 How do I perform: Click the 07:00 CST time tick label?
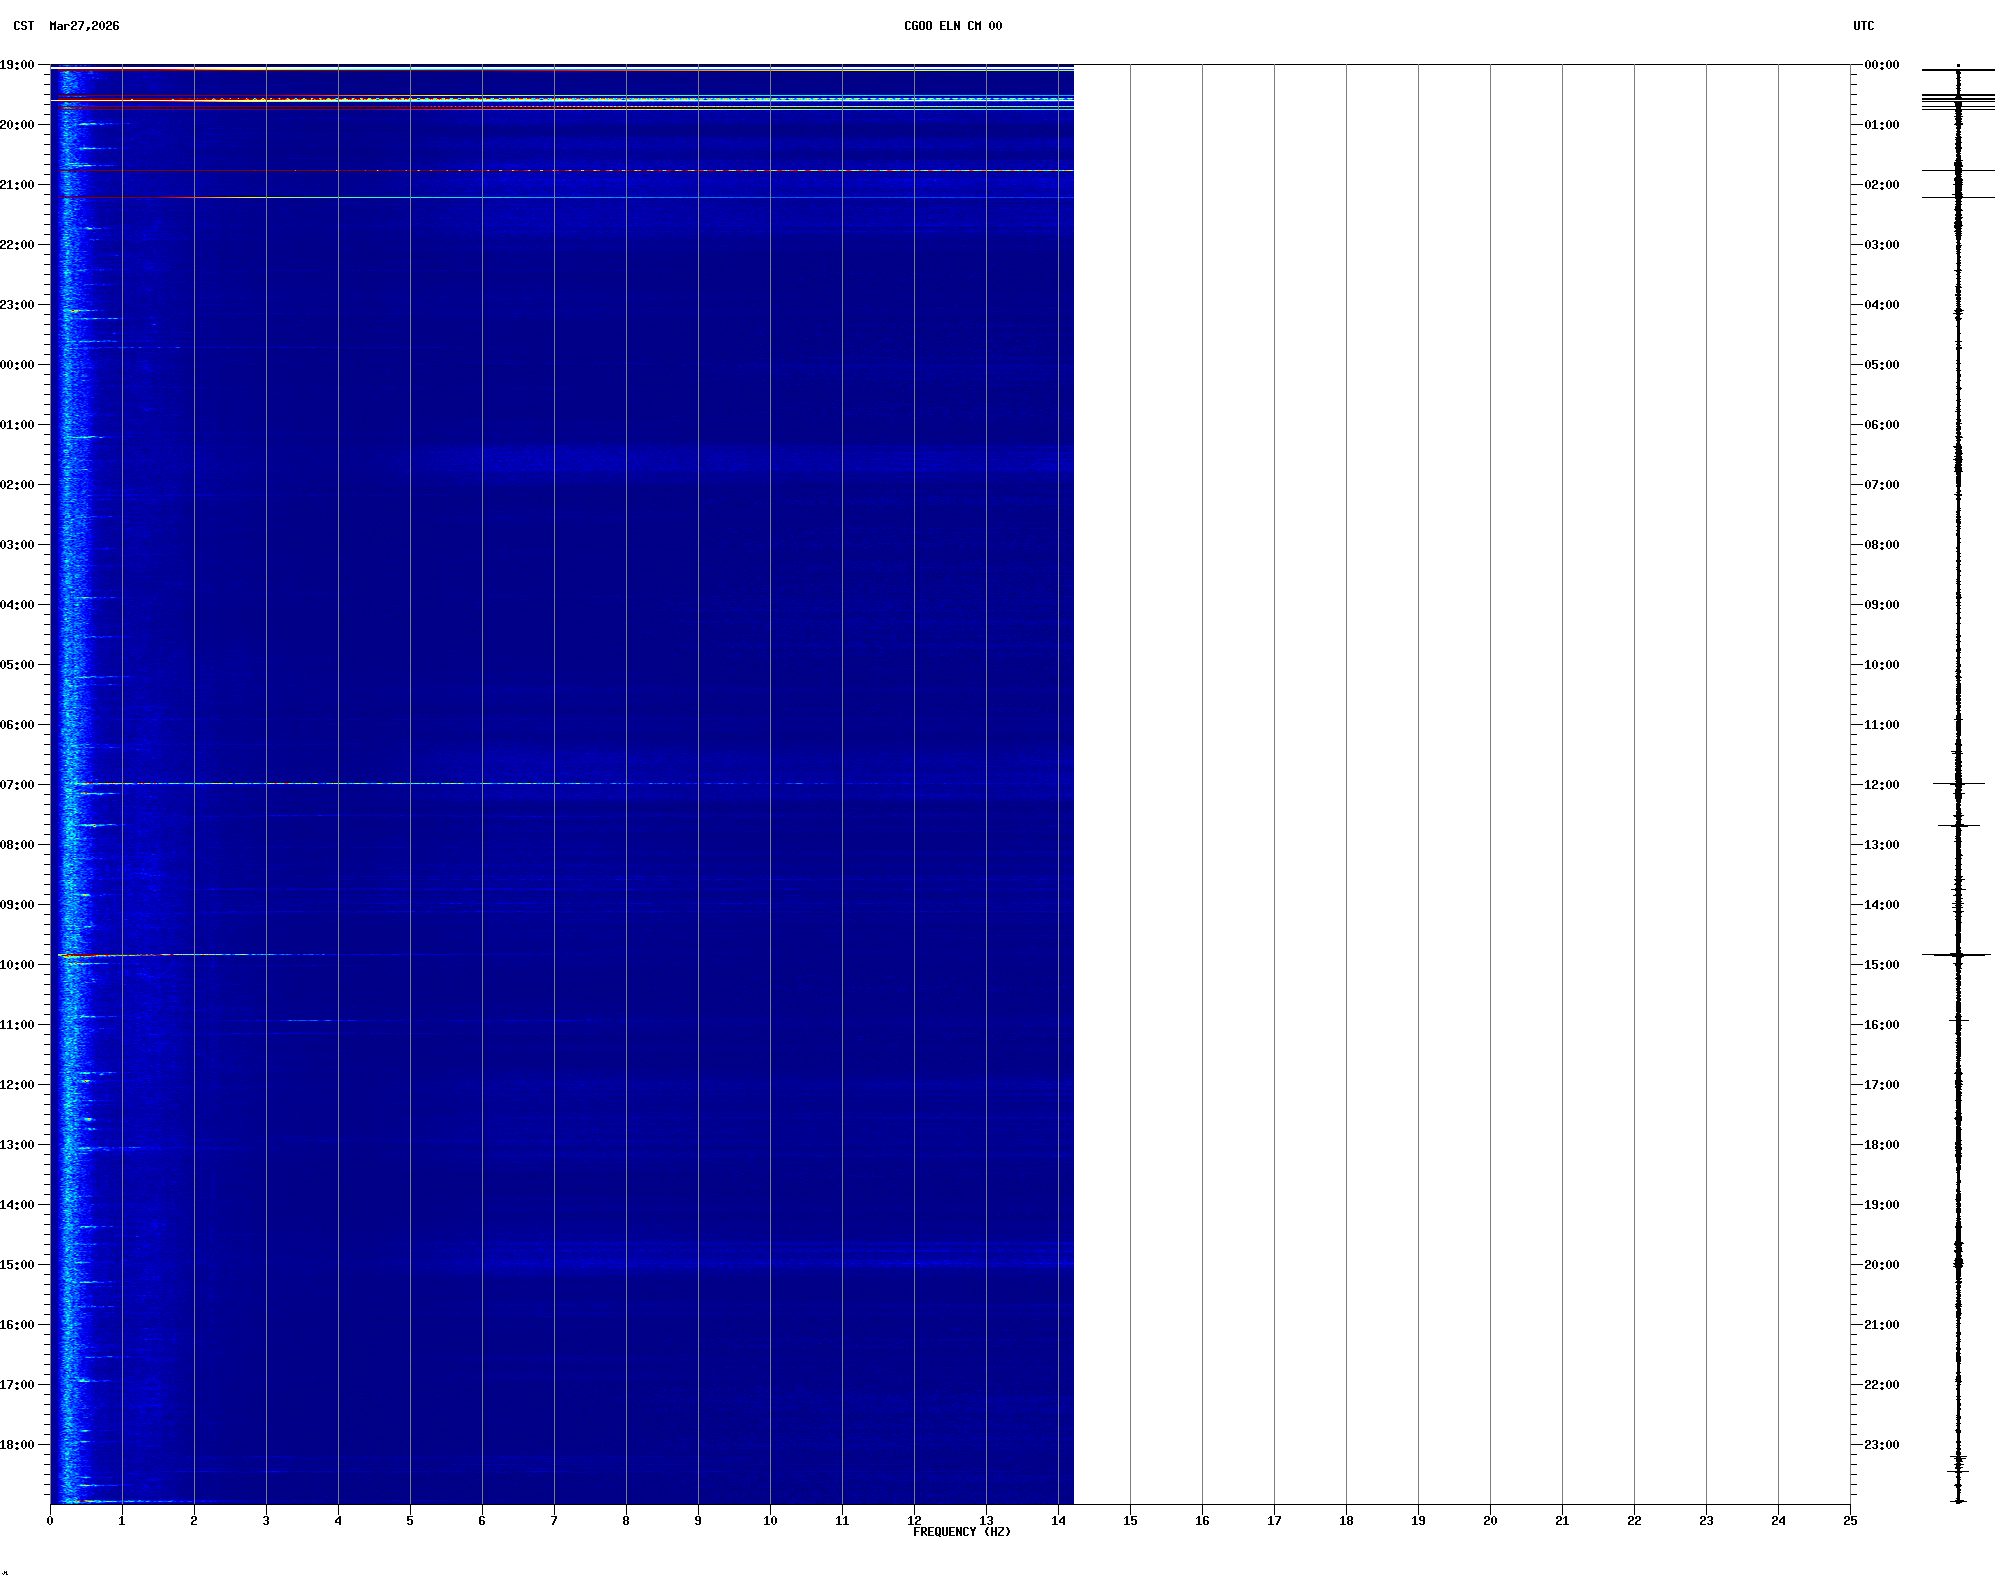pos(18,785)
